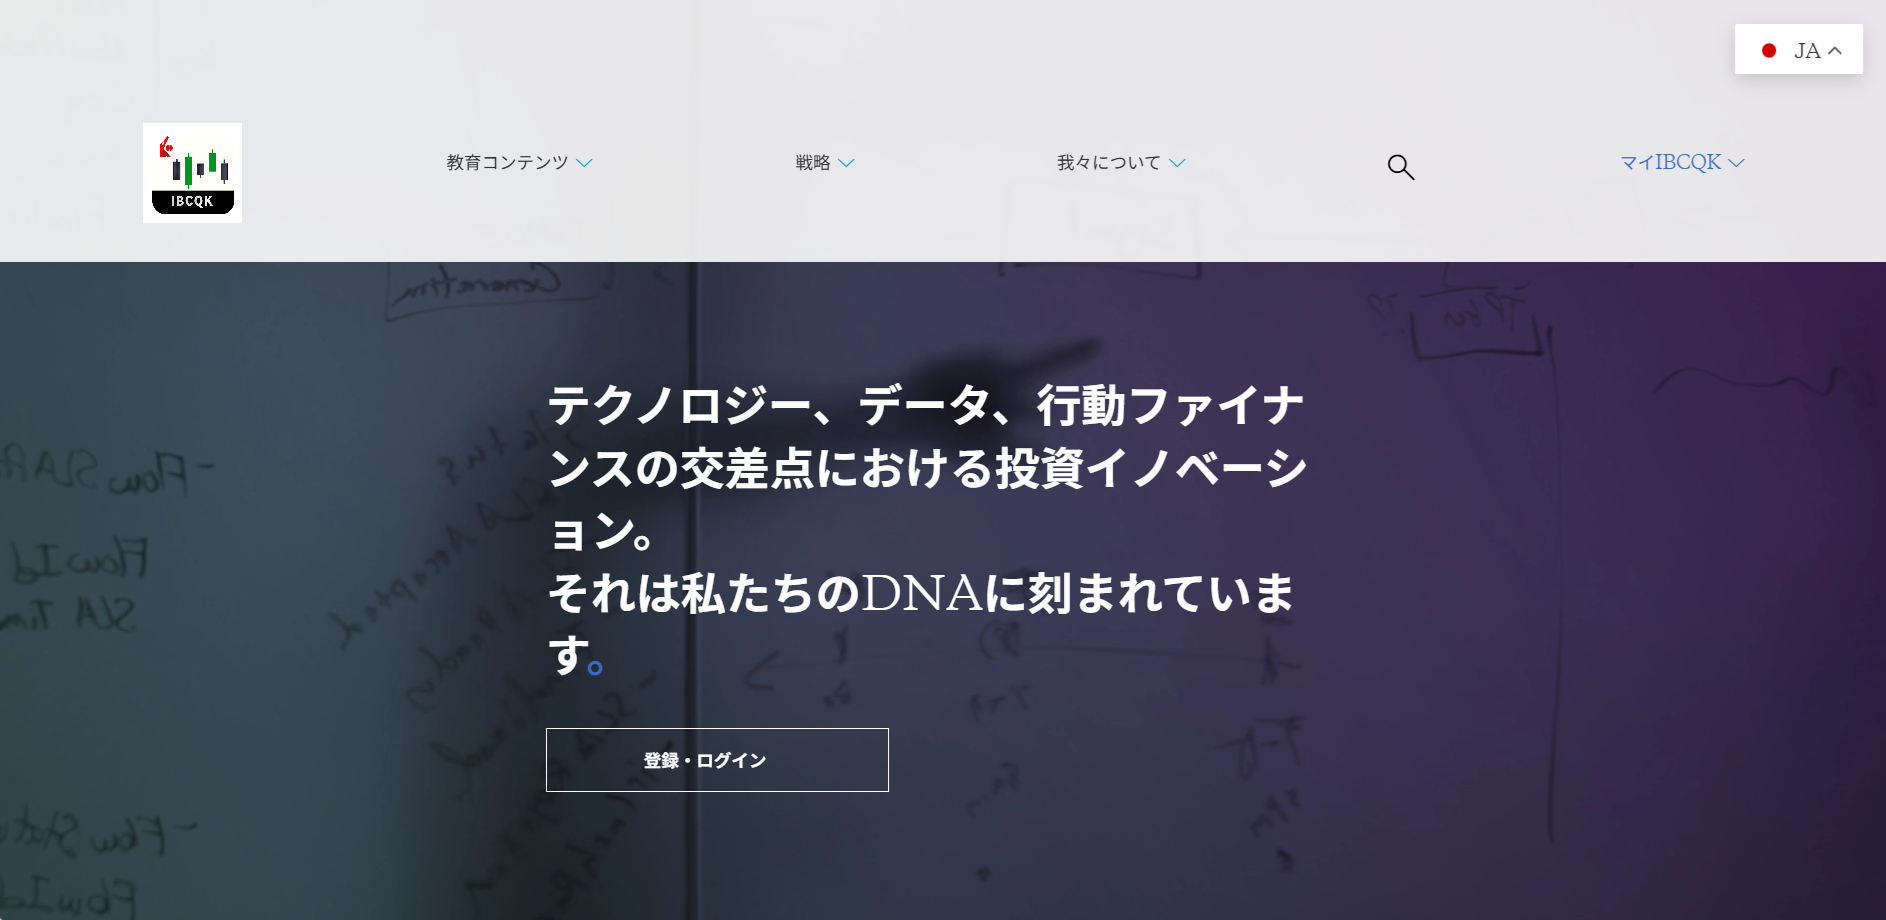Expand the 我々について chevron arrow

click(x=1177, y=163)
